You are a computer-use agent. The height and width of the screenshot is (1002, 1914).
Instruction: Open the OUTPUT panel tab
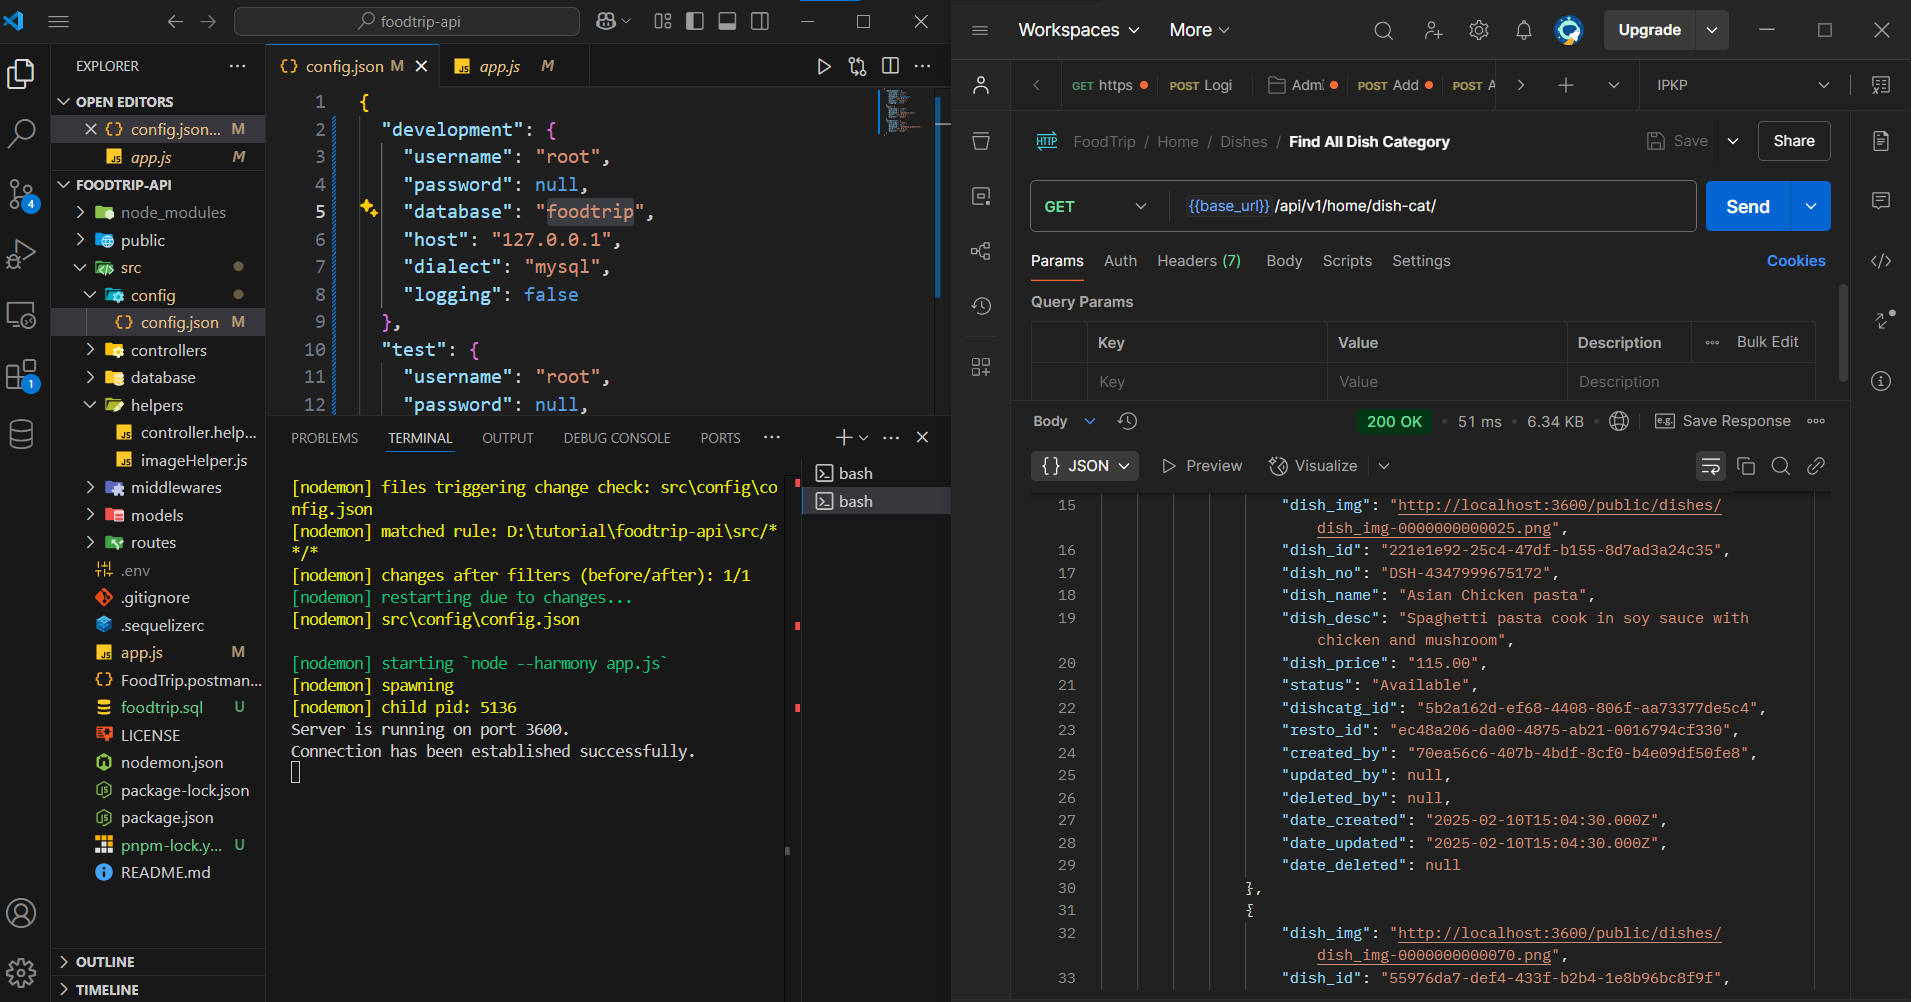click(x=508, y=438)
